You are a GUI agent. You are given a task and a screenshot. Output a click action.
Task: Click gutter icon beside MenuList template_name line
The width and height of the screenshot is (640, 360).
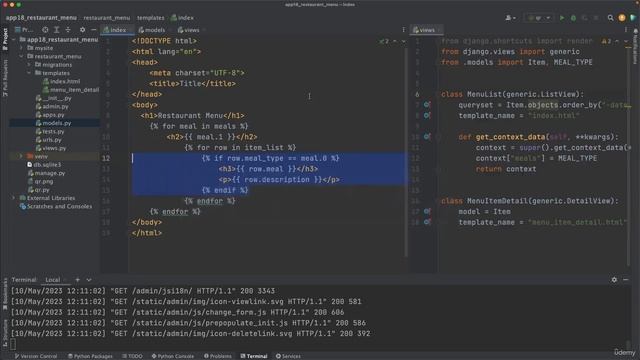[427, 116]
